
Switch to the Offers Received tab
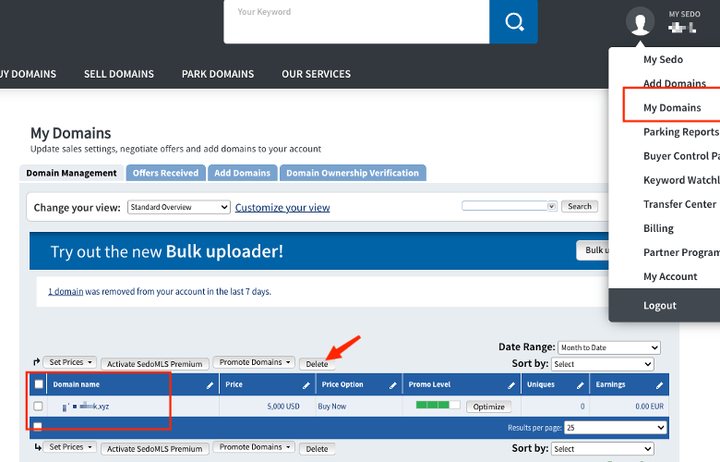[166, 173]
